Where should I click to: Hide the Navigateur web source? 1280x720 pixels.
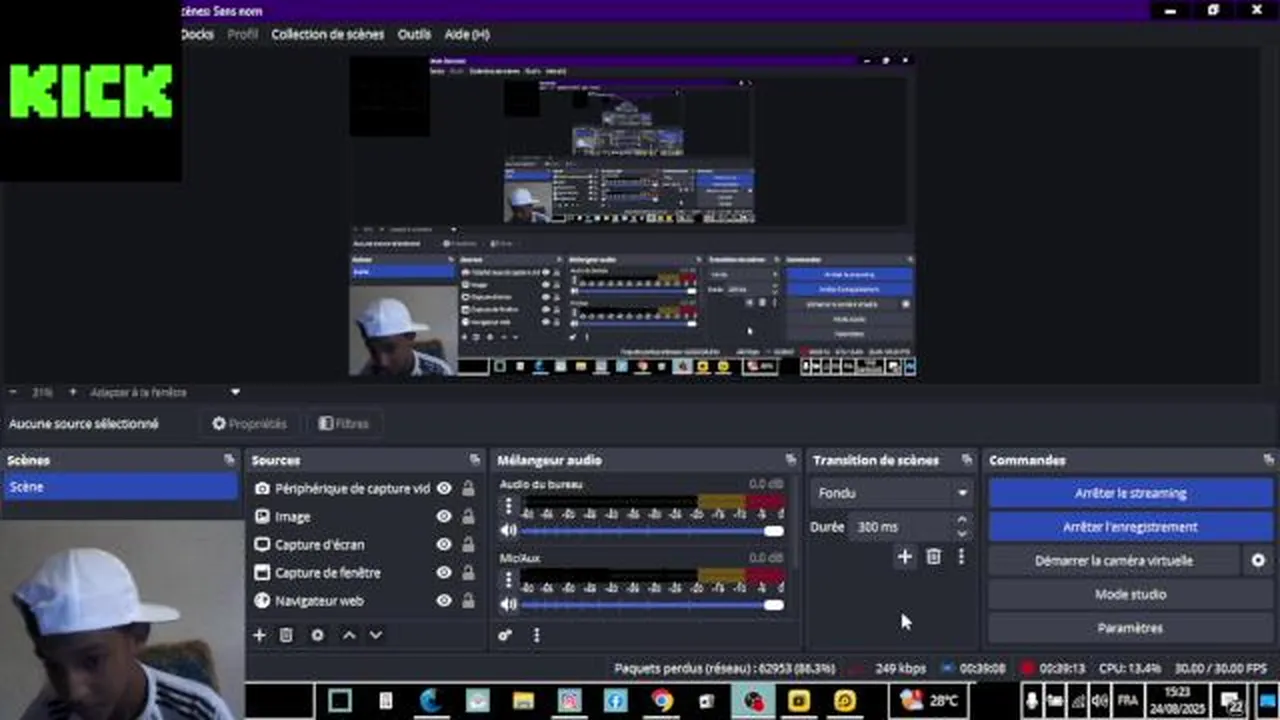click(x=444, y=601)
